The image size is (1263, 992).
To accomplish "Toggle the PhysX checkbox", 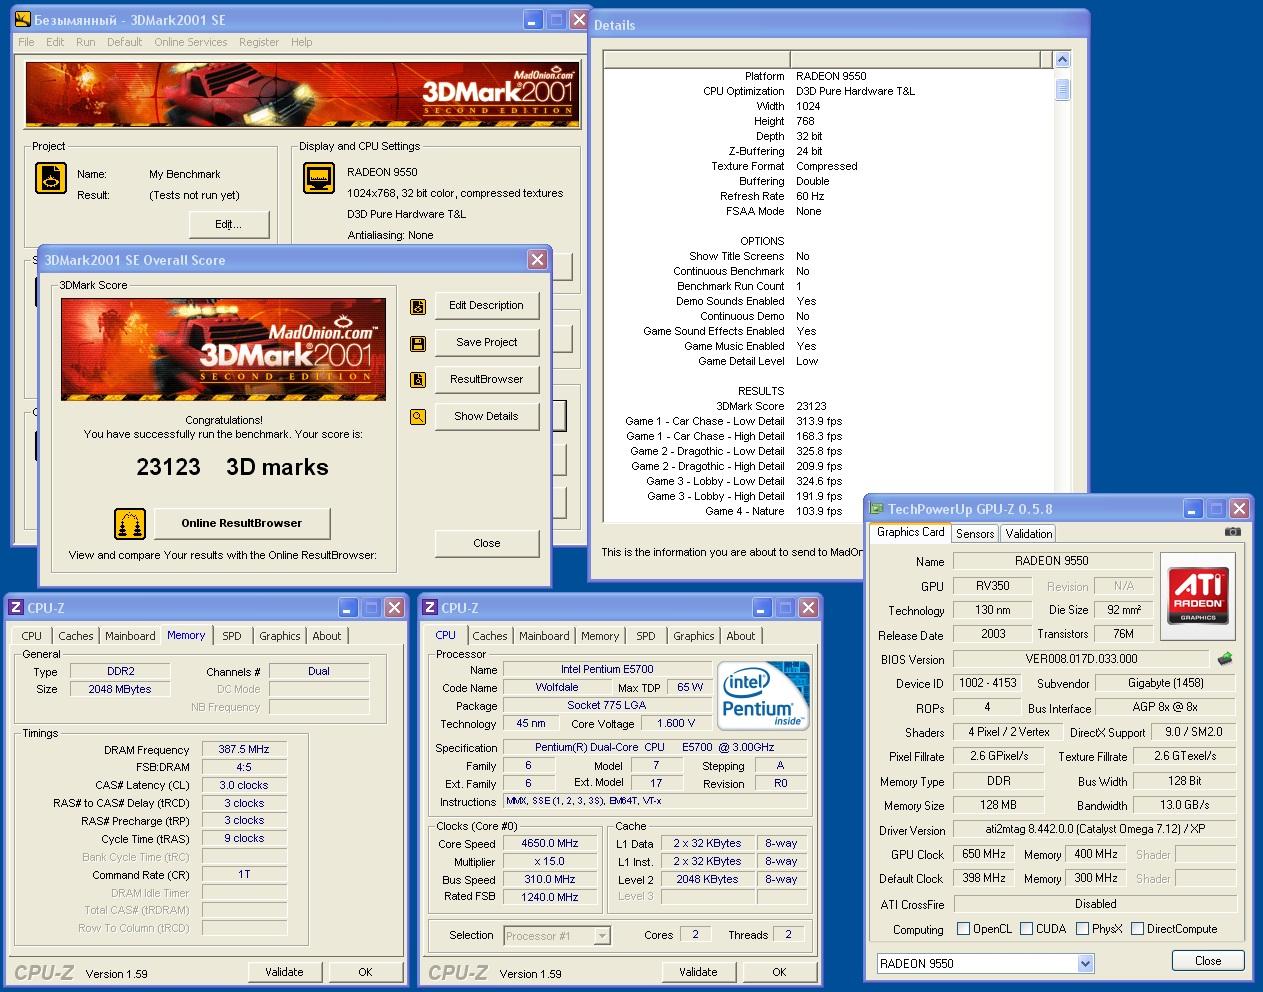I will pyautogui.click(x=1082, y=929).
